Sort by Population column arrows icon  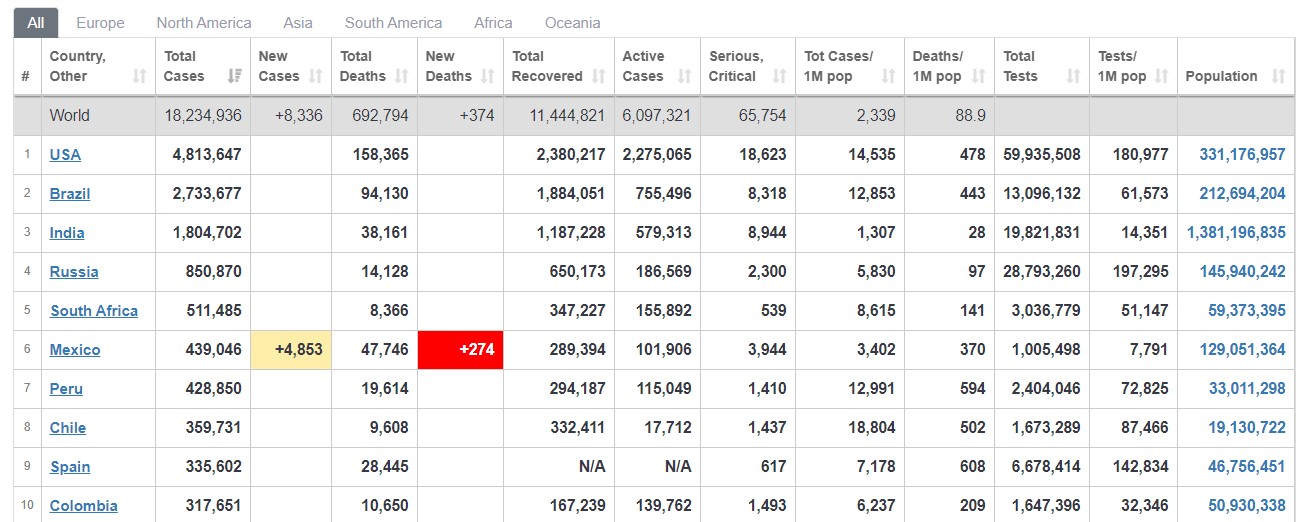1278,76
